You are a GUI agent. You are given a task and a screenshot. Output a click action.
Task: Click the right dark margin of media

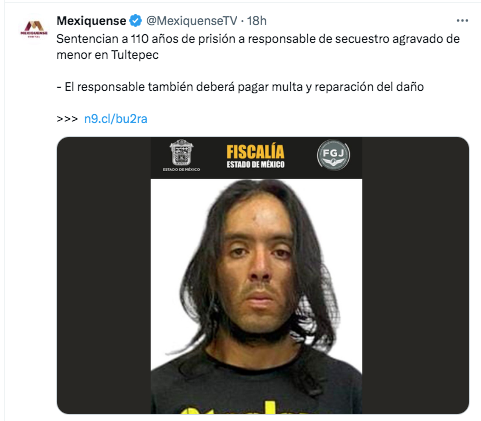tap(415, 275)
